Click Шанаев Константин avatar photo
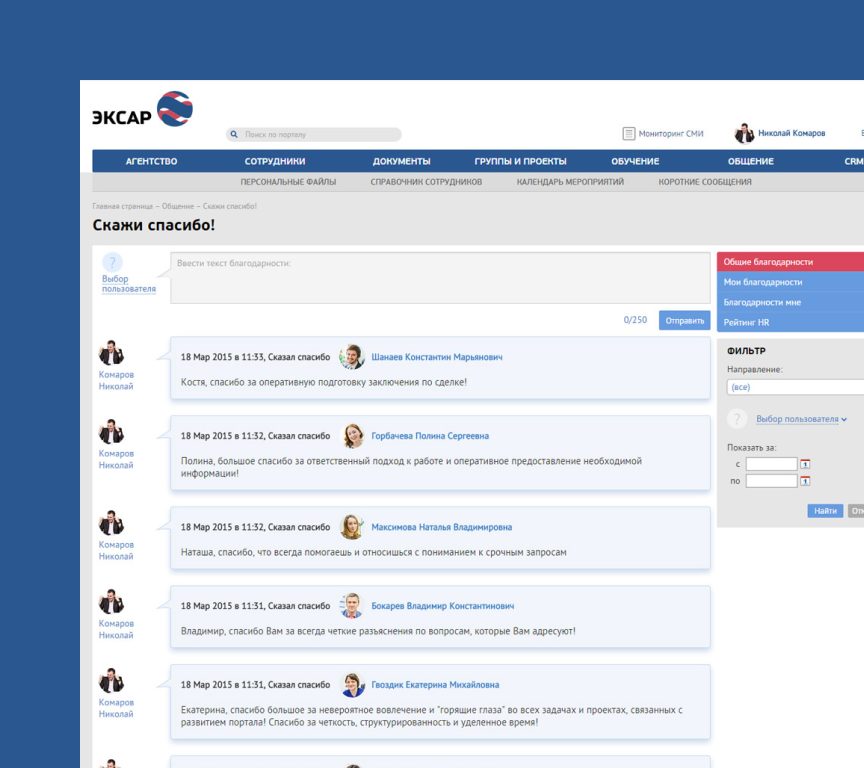864x768 pixels. 352,357
